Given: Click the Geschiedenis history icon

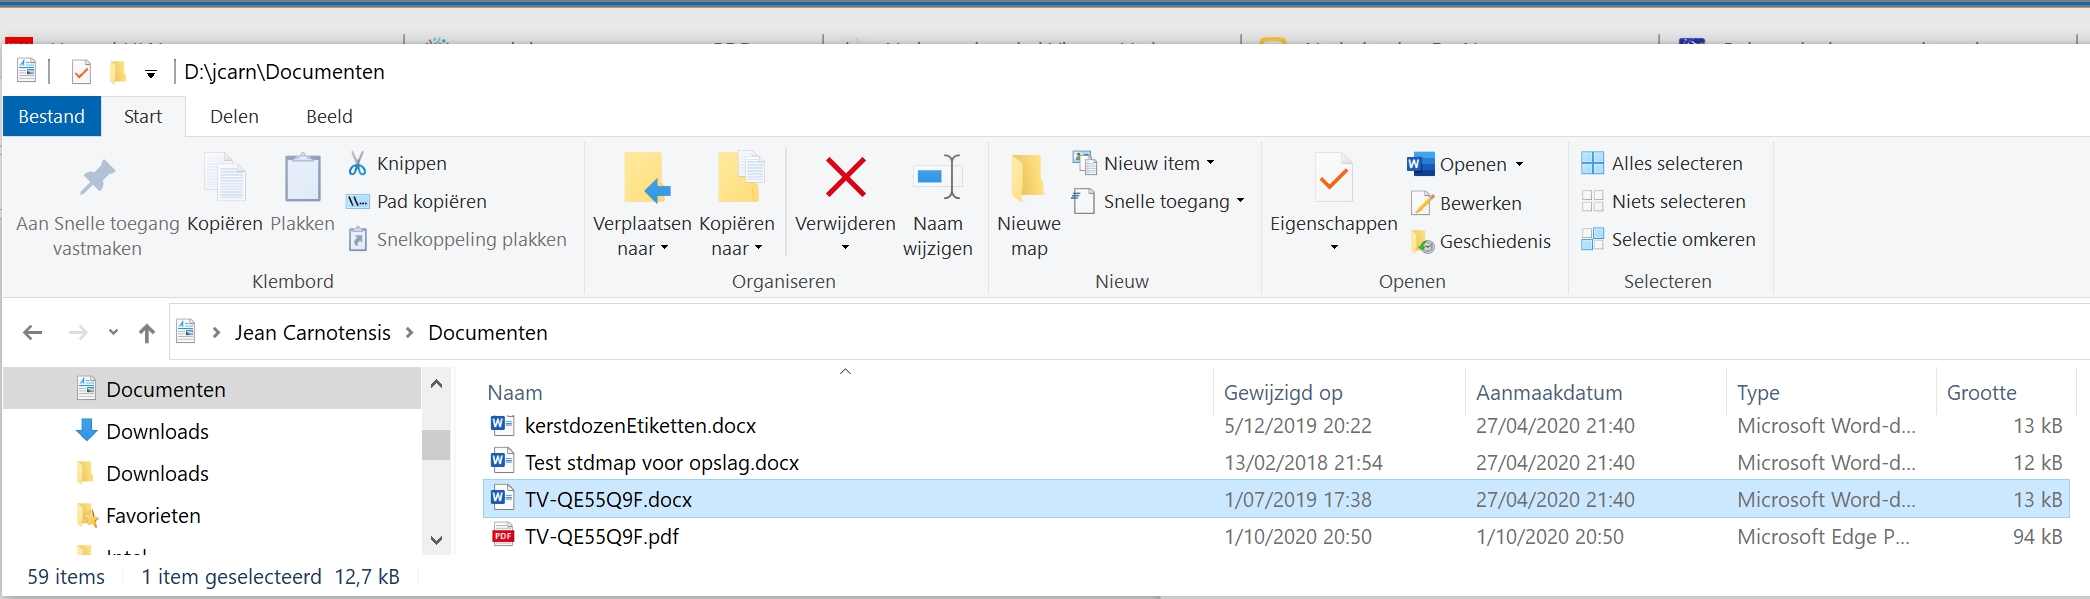Looking at the screenshot, I should coord(1422,241).
